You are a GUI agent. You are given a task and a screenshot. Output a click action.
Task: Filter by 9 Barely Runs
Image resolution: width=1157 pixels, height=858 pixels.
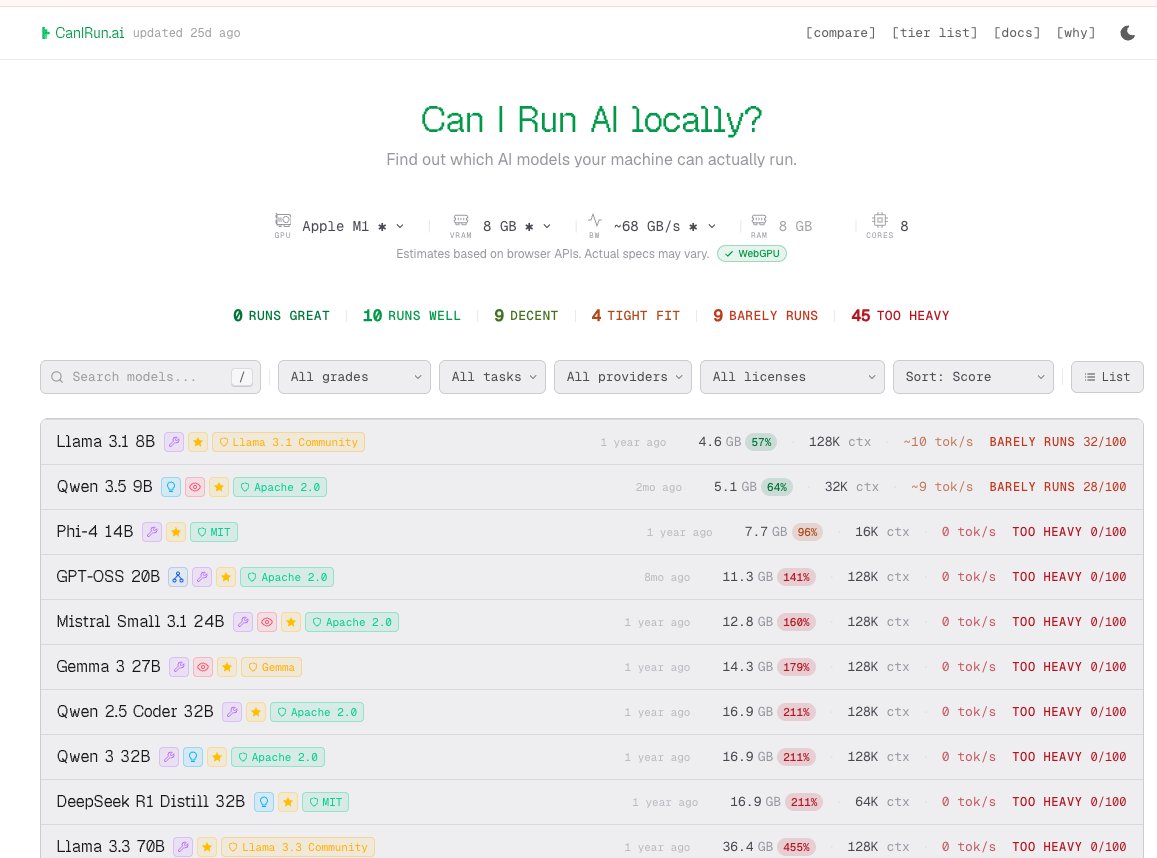(x=765, y=316)
